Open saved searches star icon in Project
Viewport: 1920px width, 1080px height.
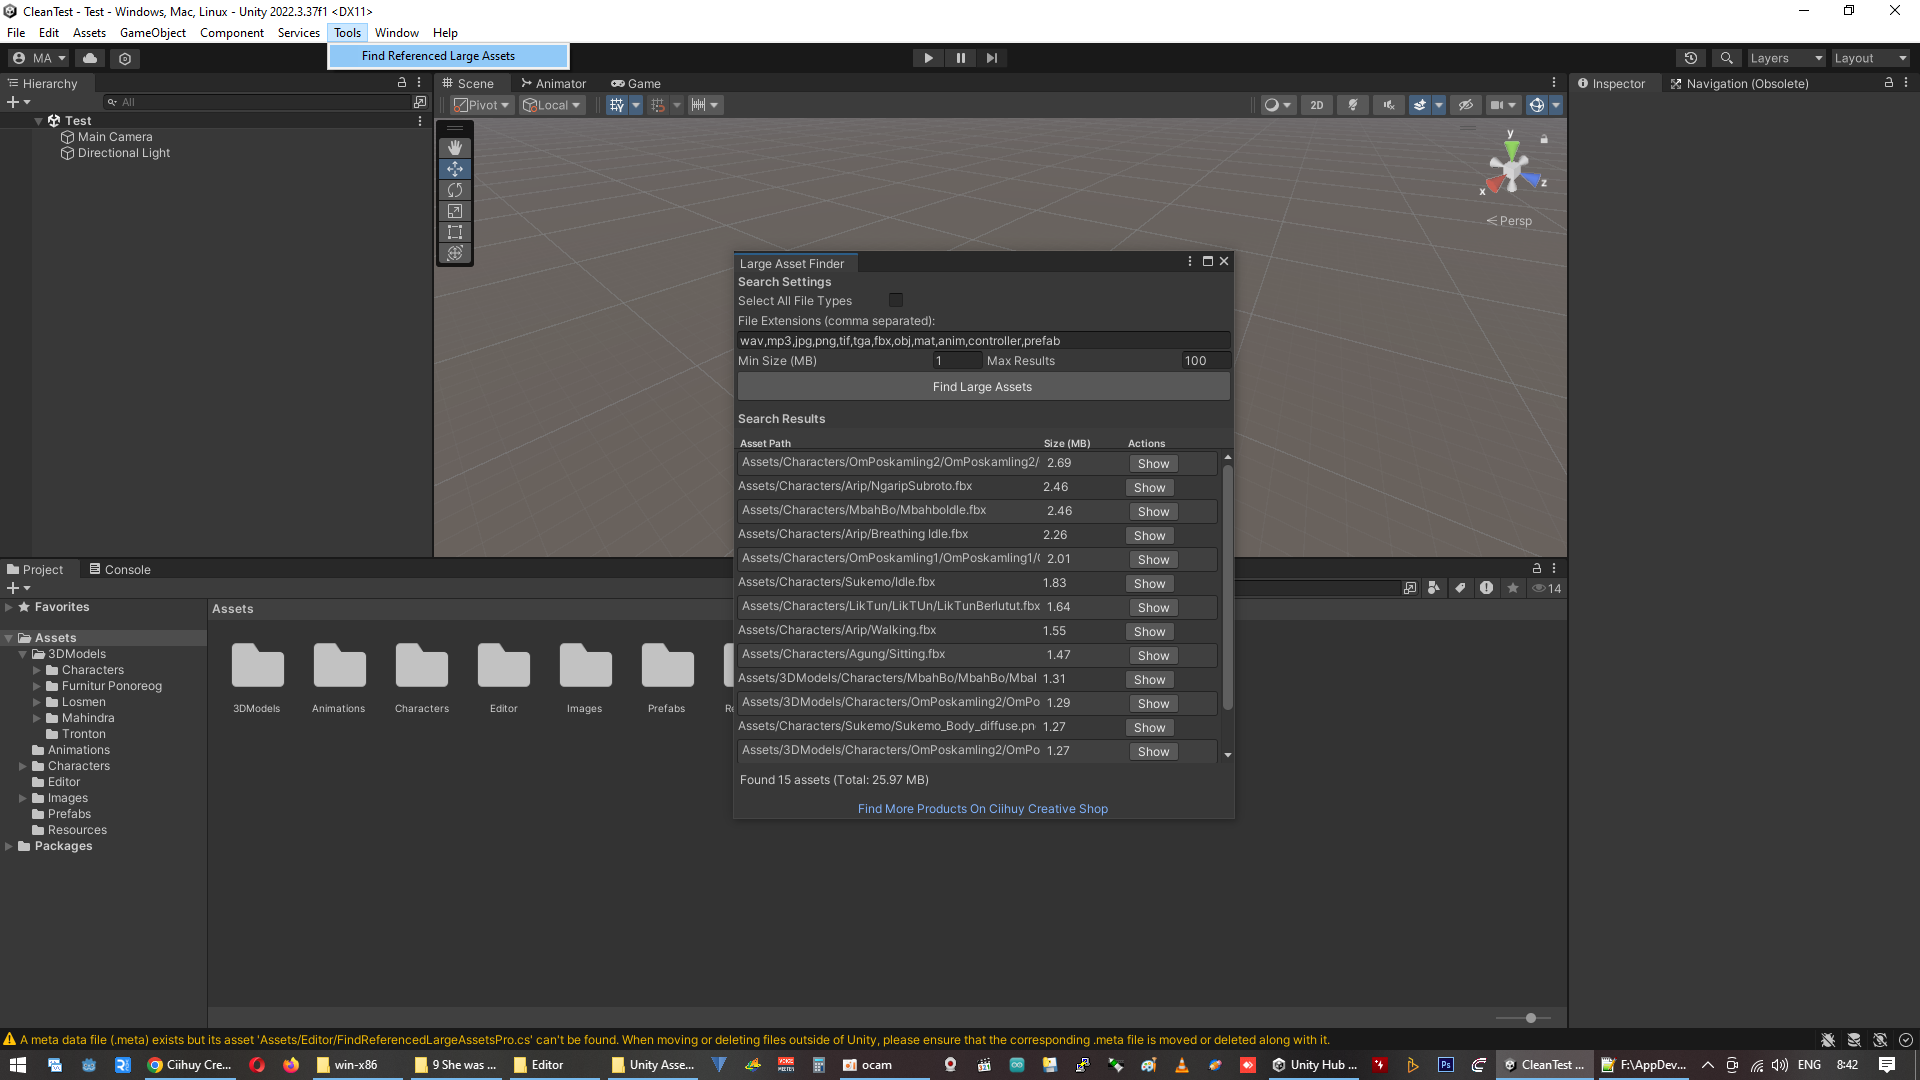[x=1513, y=588]
